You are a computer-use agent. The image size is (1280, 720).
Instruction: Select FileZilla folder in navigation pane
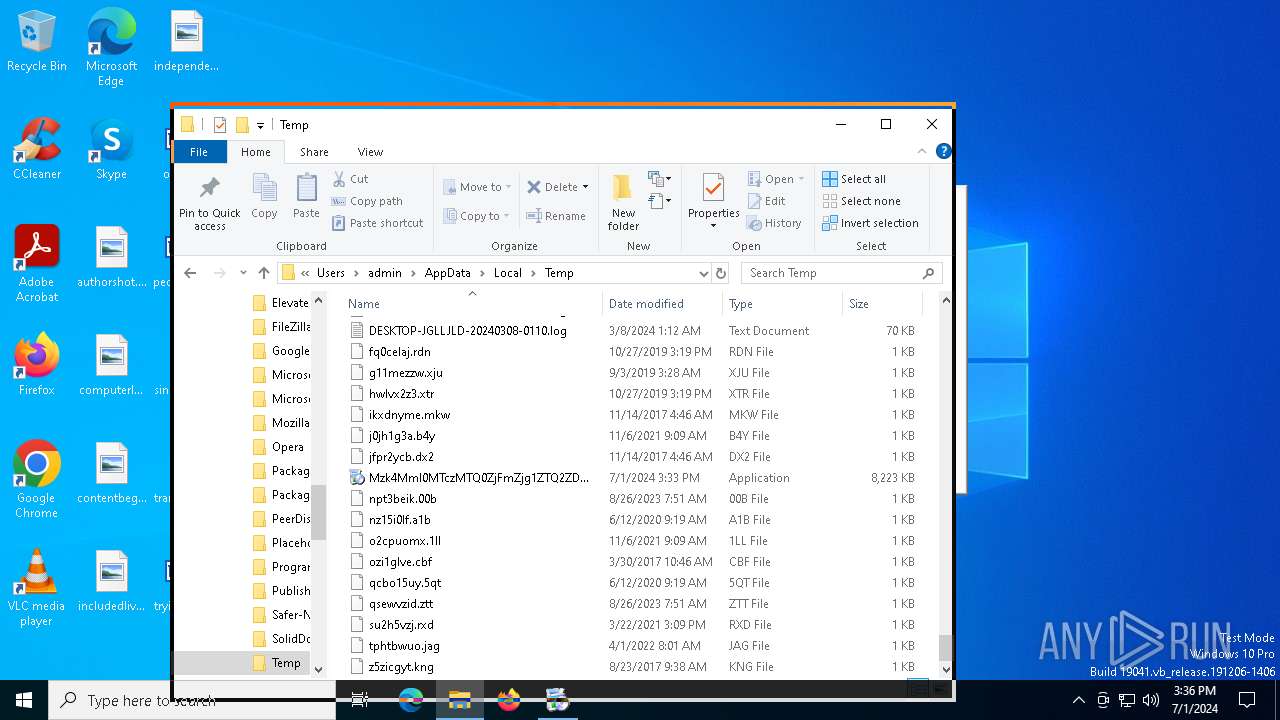(290, 327)
